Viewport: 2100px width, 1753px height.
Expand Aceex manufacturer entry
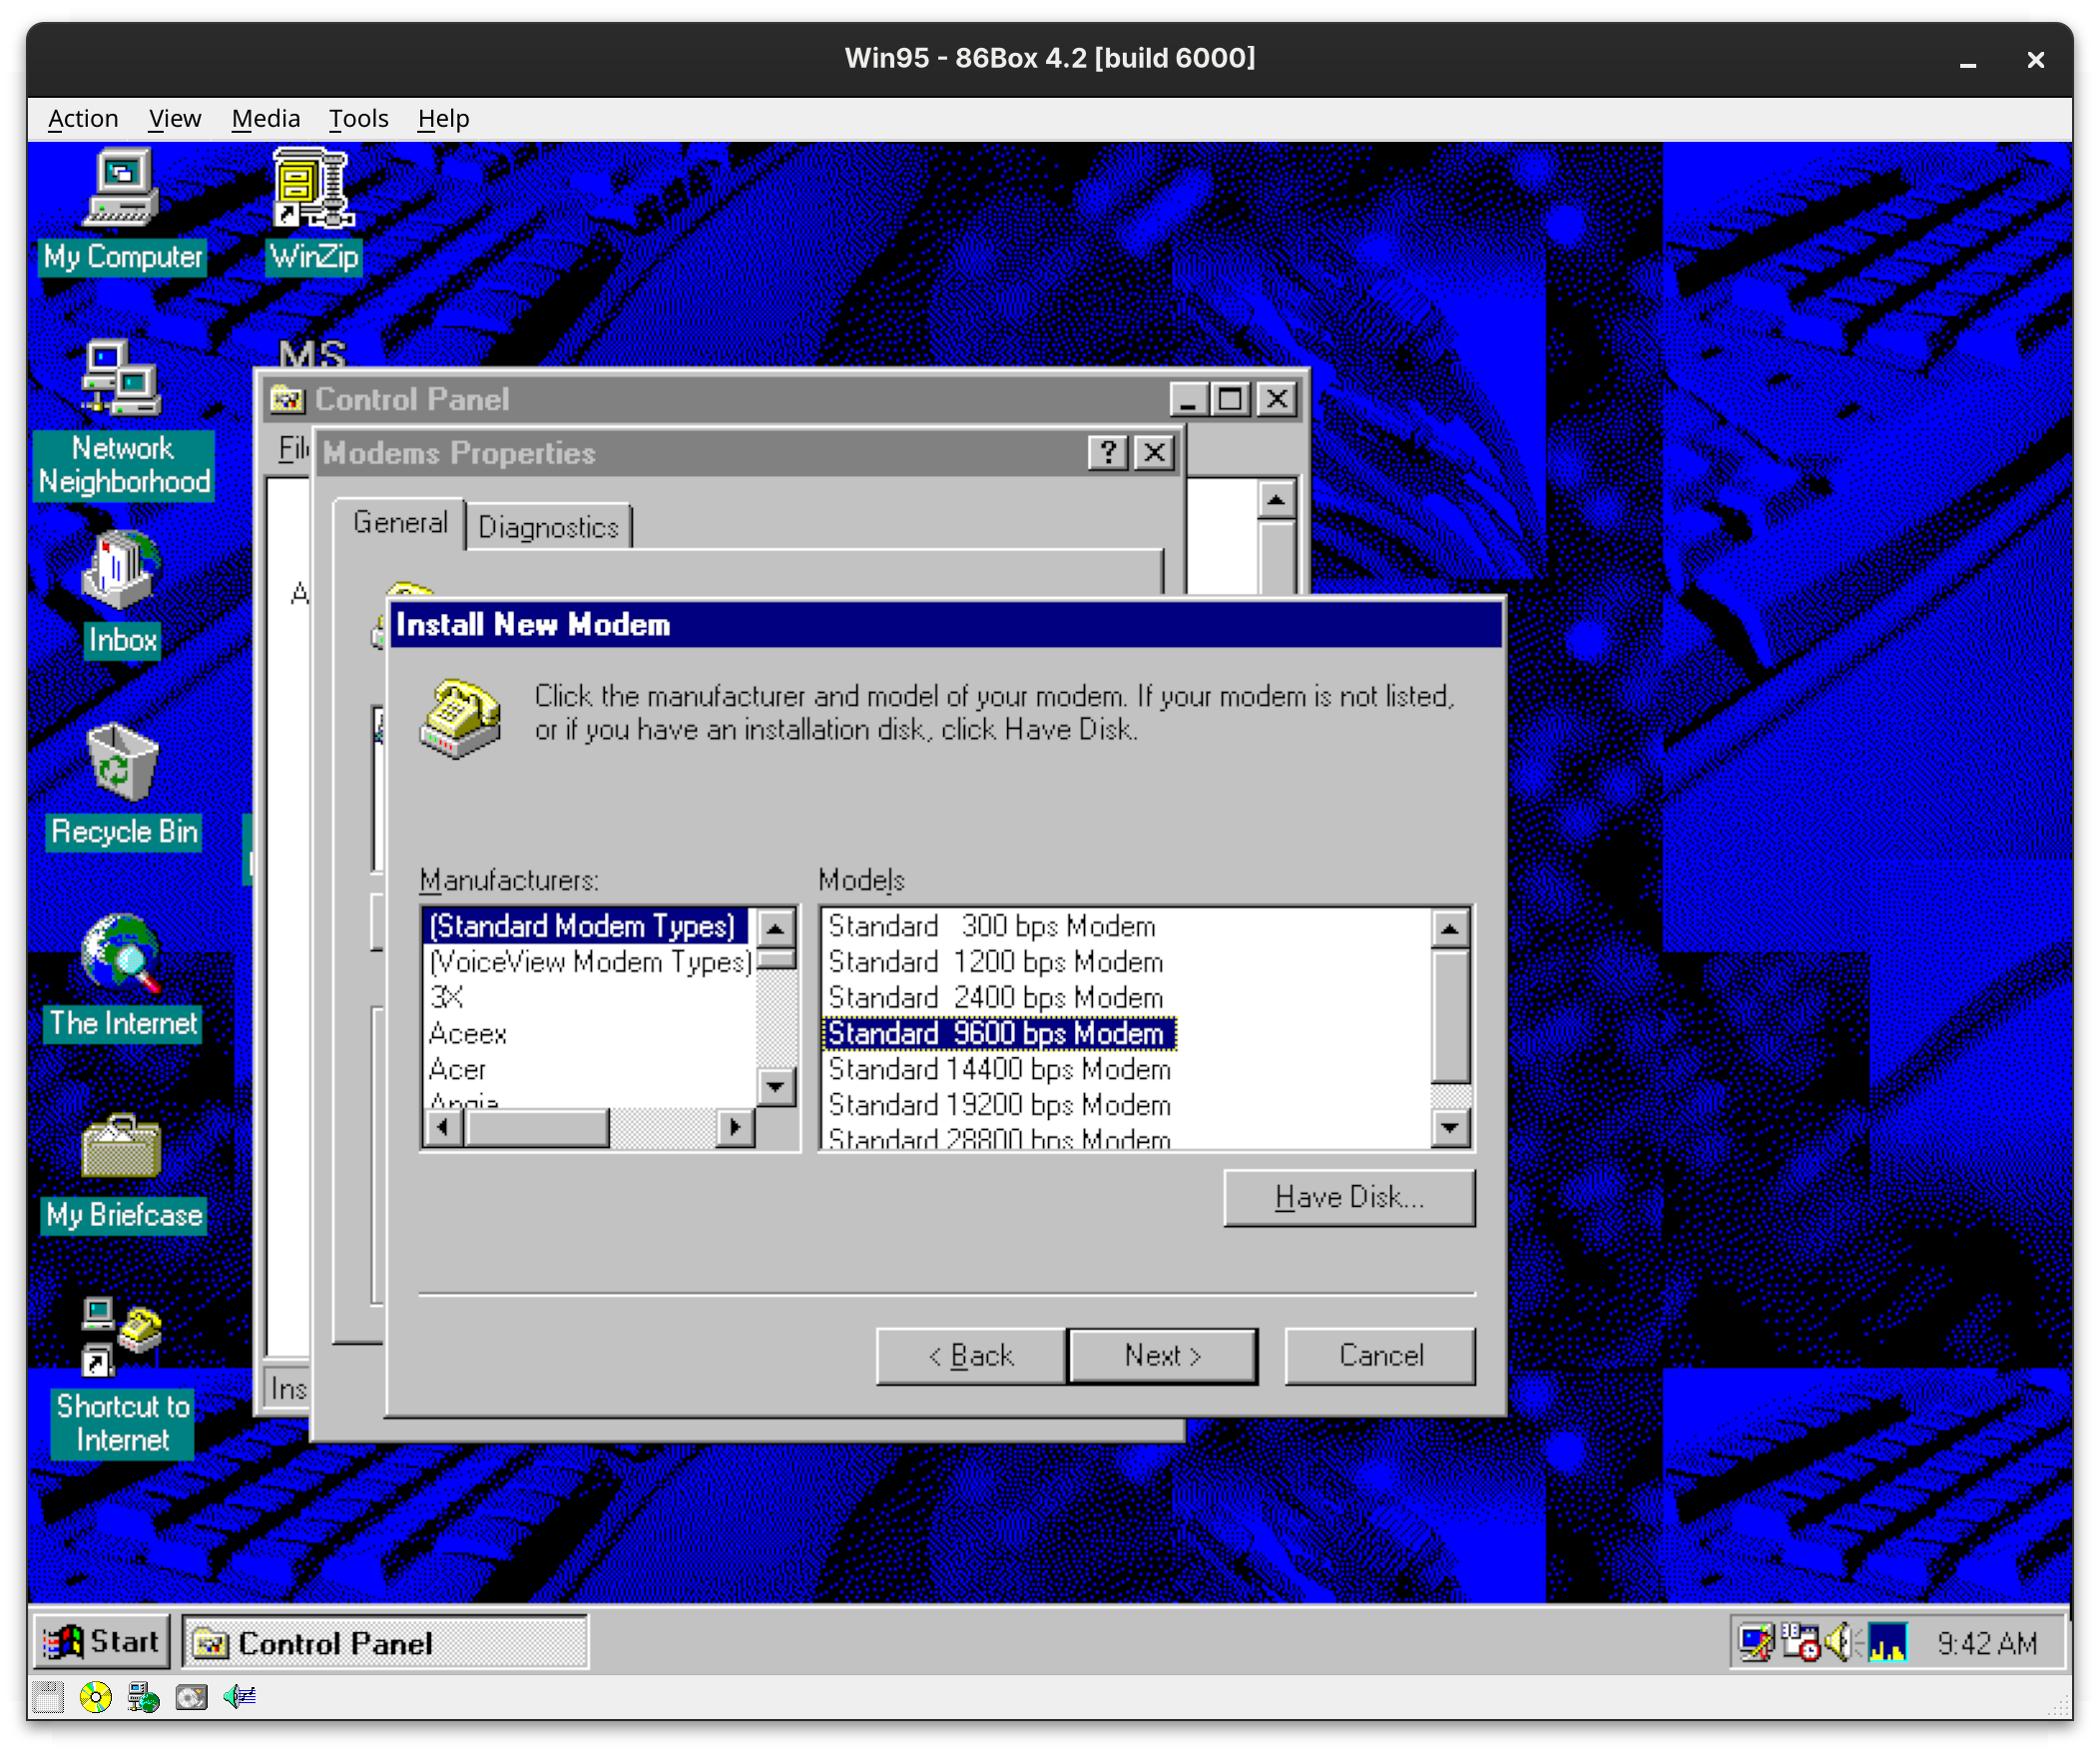(x=466, y=1029)
